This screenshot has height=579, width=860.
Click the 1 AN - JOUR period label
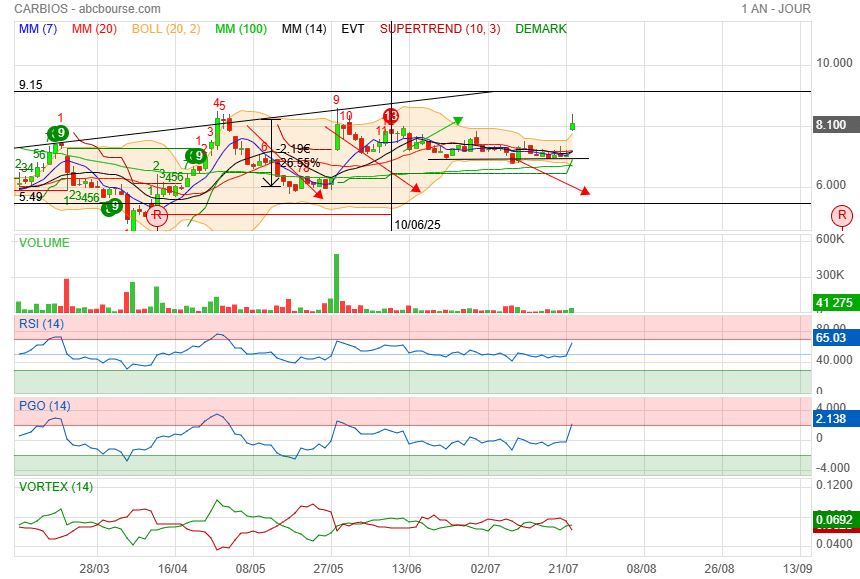pos(776,9)
